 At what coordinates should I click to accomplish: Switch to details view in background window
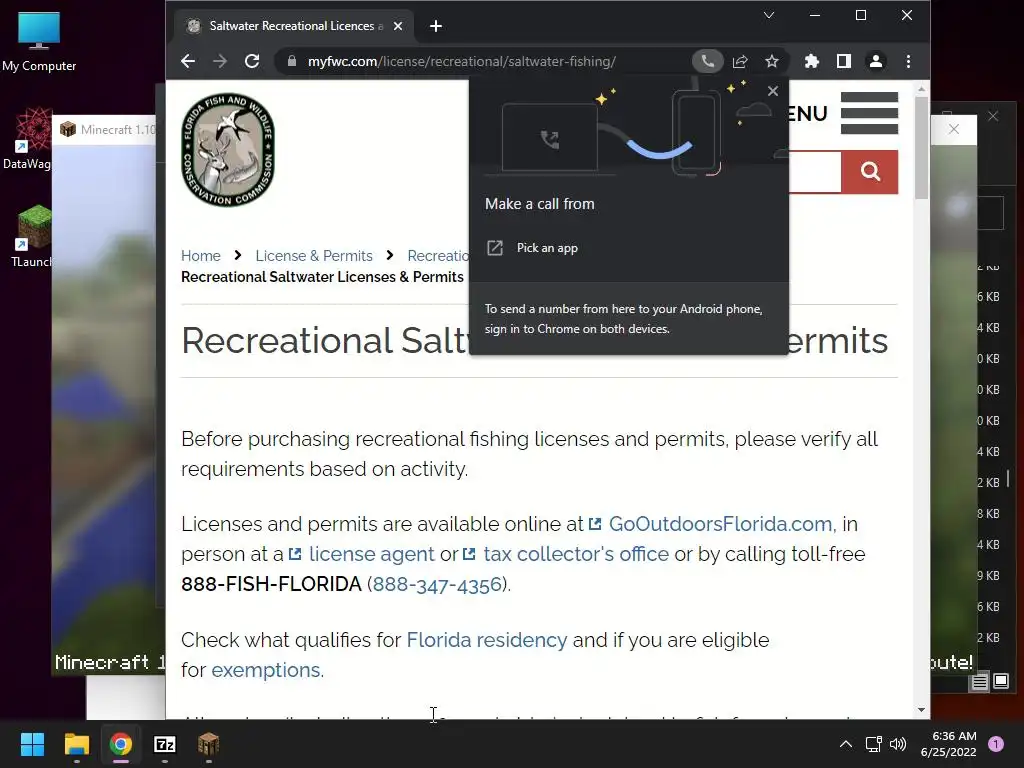[x=980, y=682]
